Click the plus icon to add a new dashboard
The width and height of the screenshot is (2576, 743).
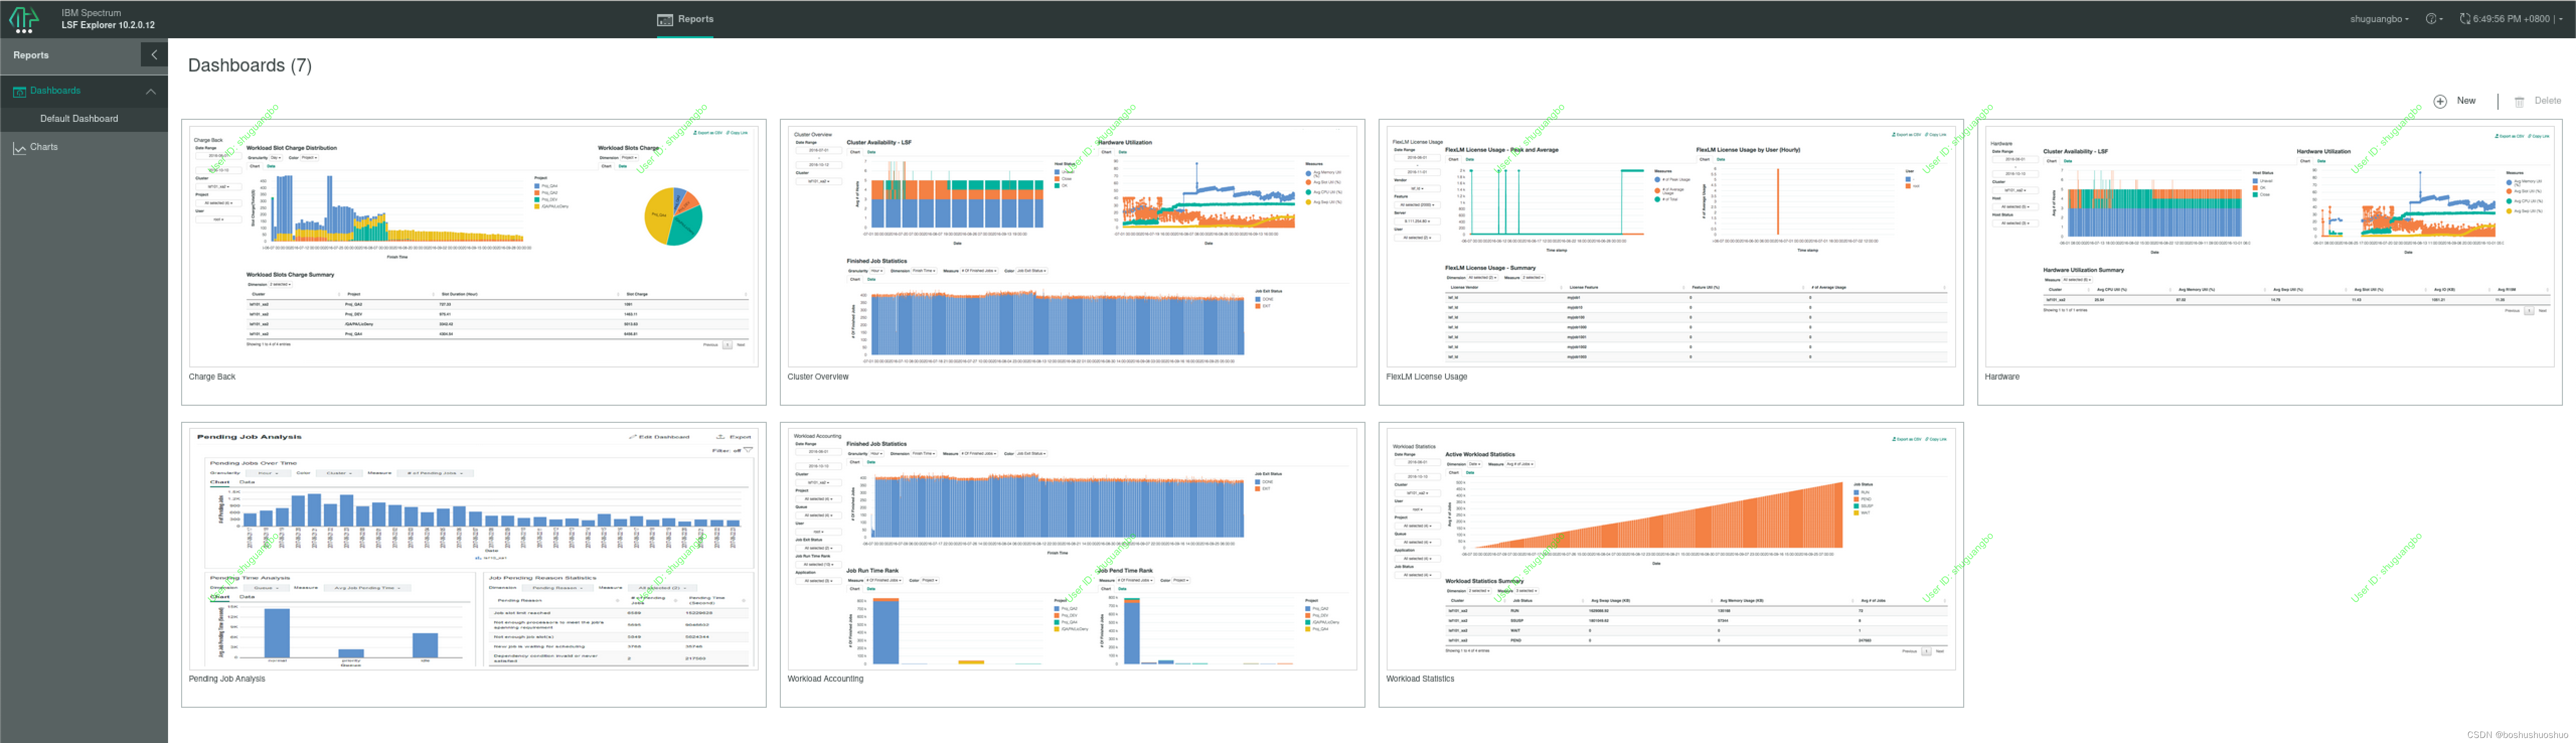tap(2440, 101)
